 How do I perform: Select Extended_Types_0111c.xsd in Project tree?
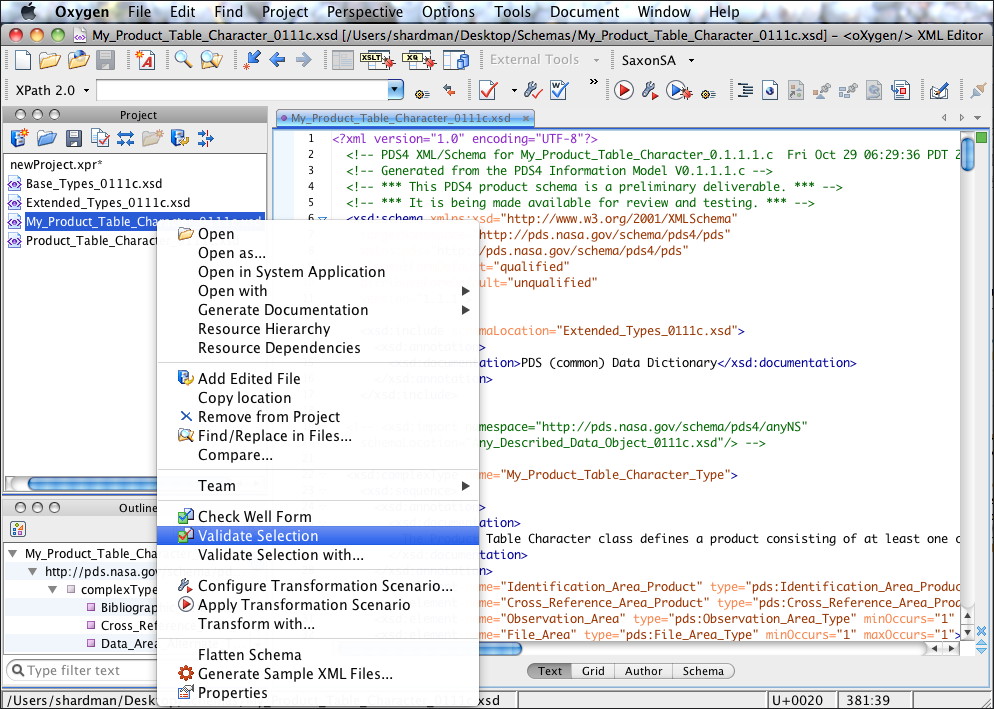pos(108,203)
